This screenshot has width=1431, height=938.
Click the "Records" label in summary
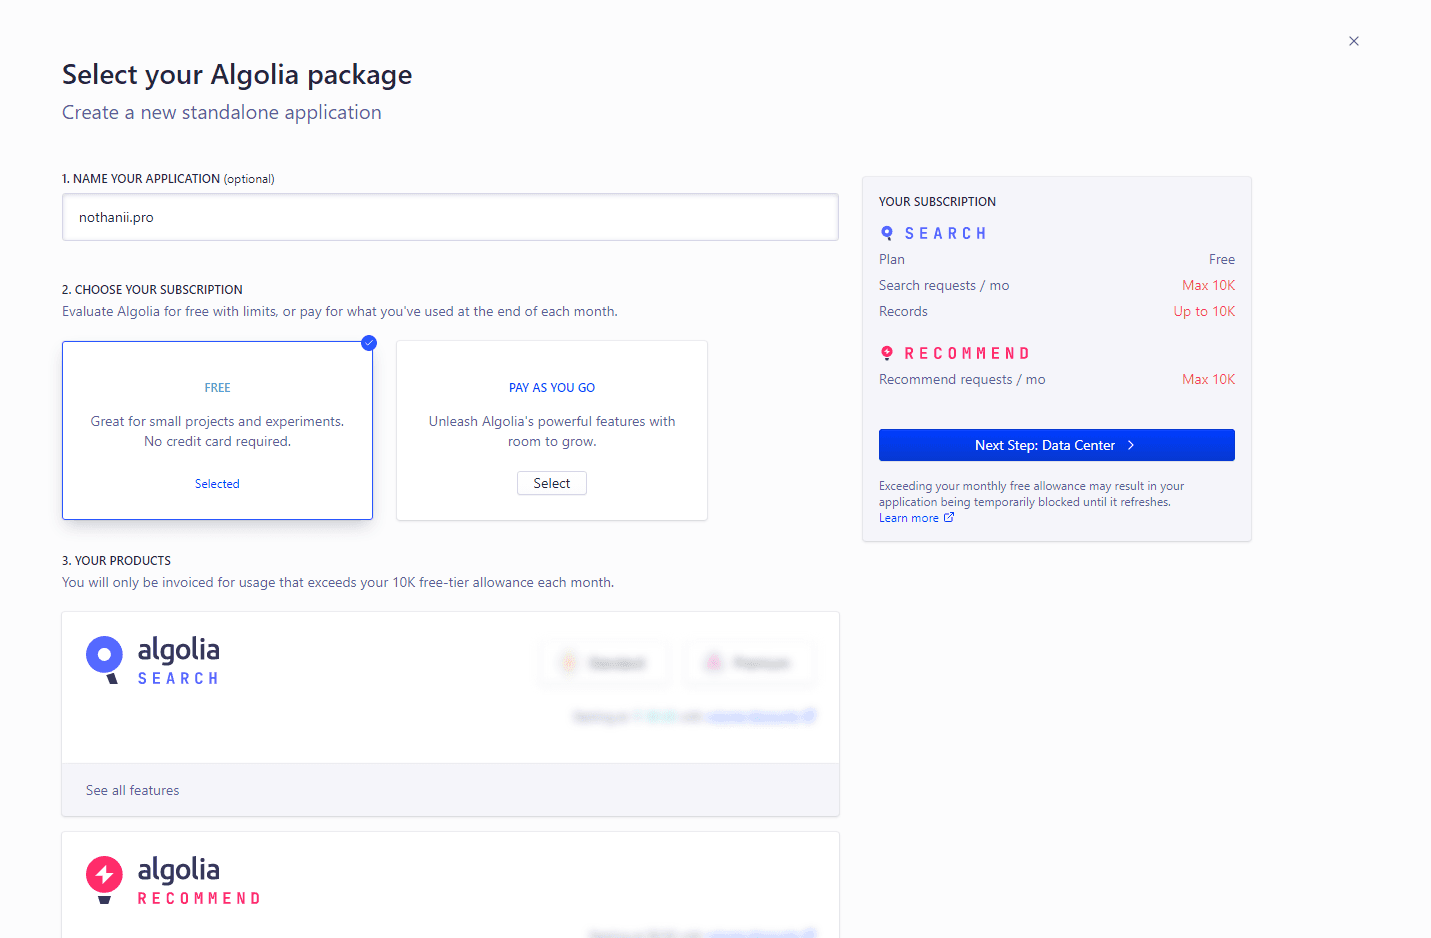tap(903, 311)
